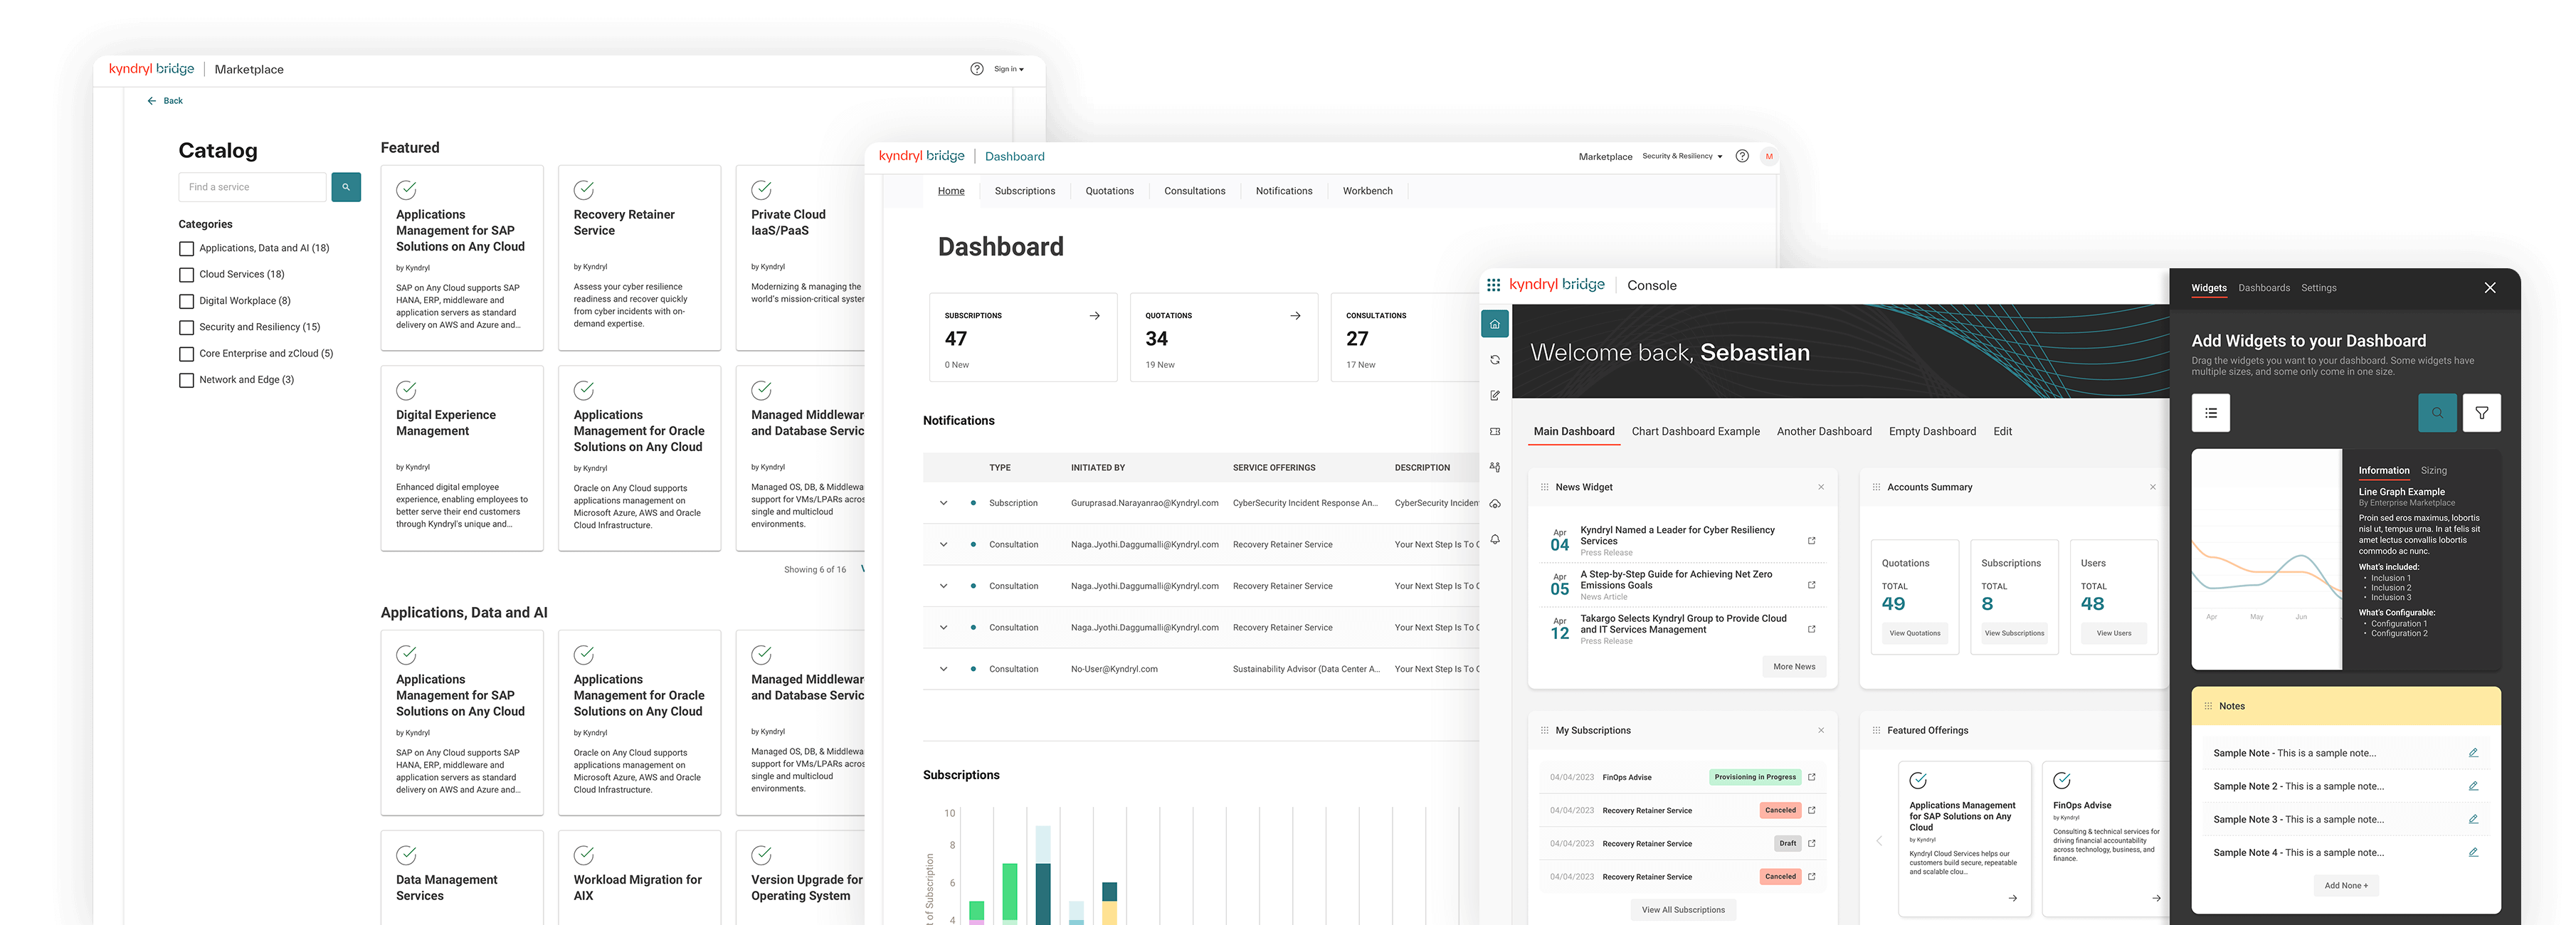Open external link for FinOps Advise subscription
The image size is (2576, 925).
coord(1812,777)
